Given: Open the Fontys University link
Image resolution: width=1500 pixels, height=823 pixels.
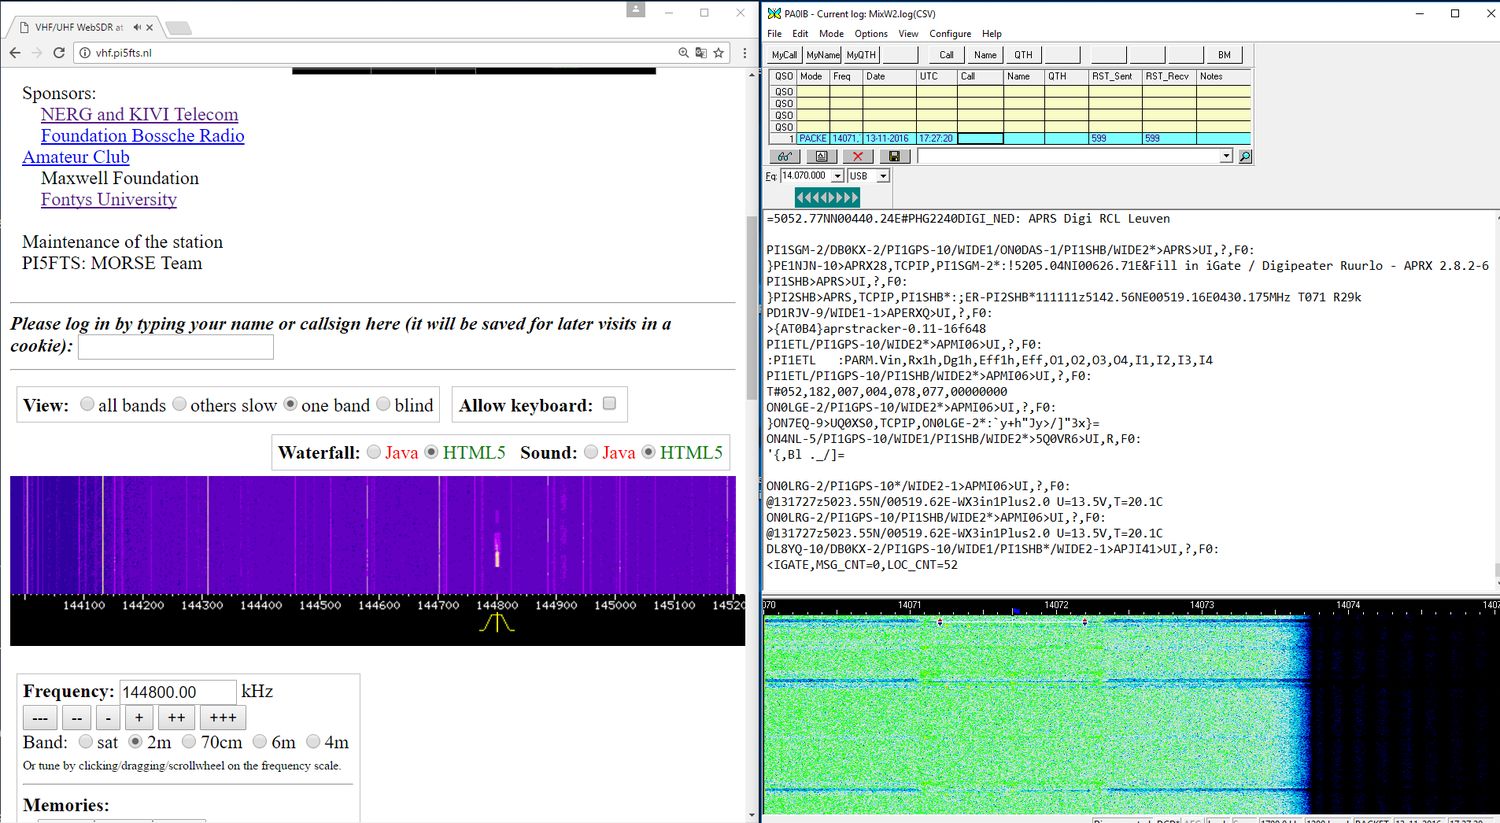Looking at the screenshot, I should pyautogui.click(x=109, y=199).
